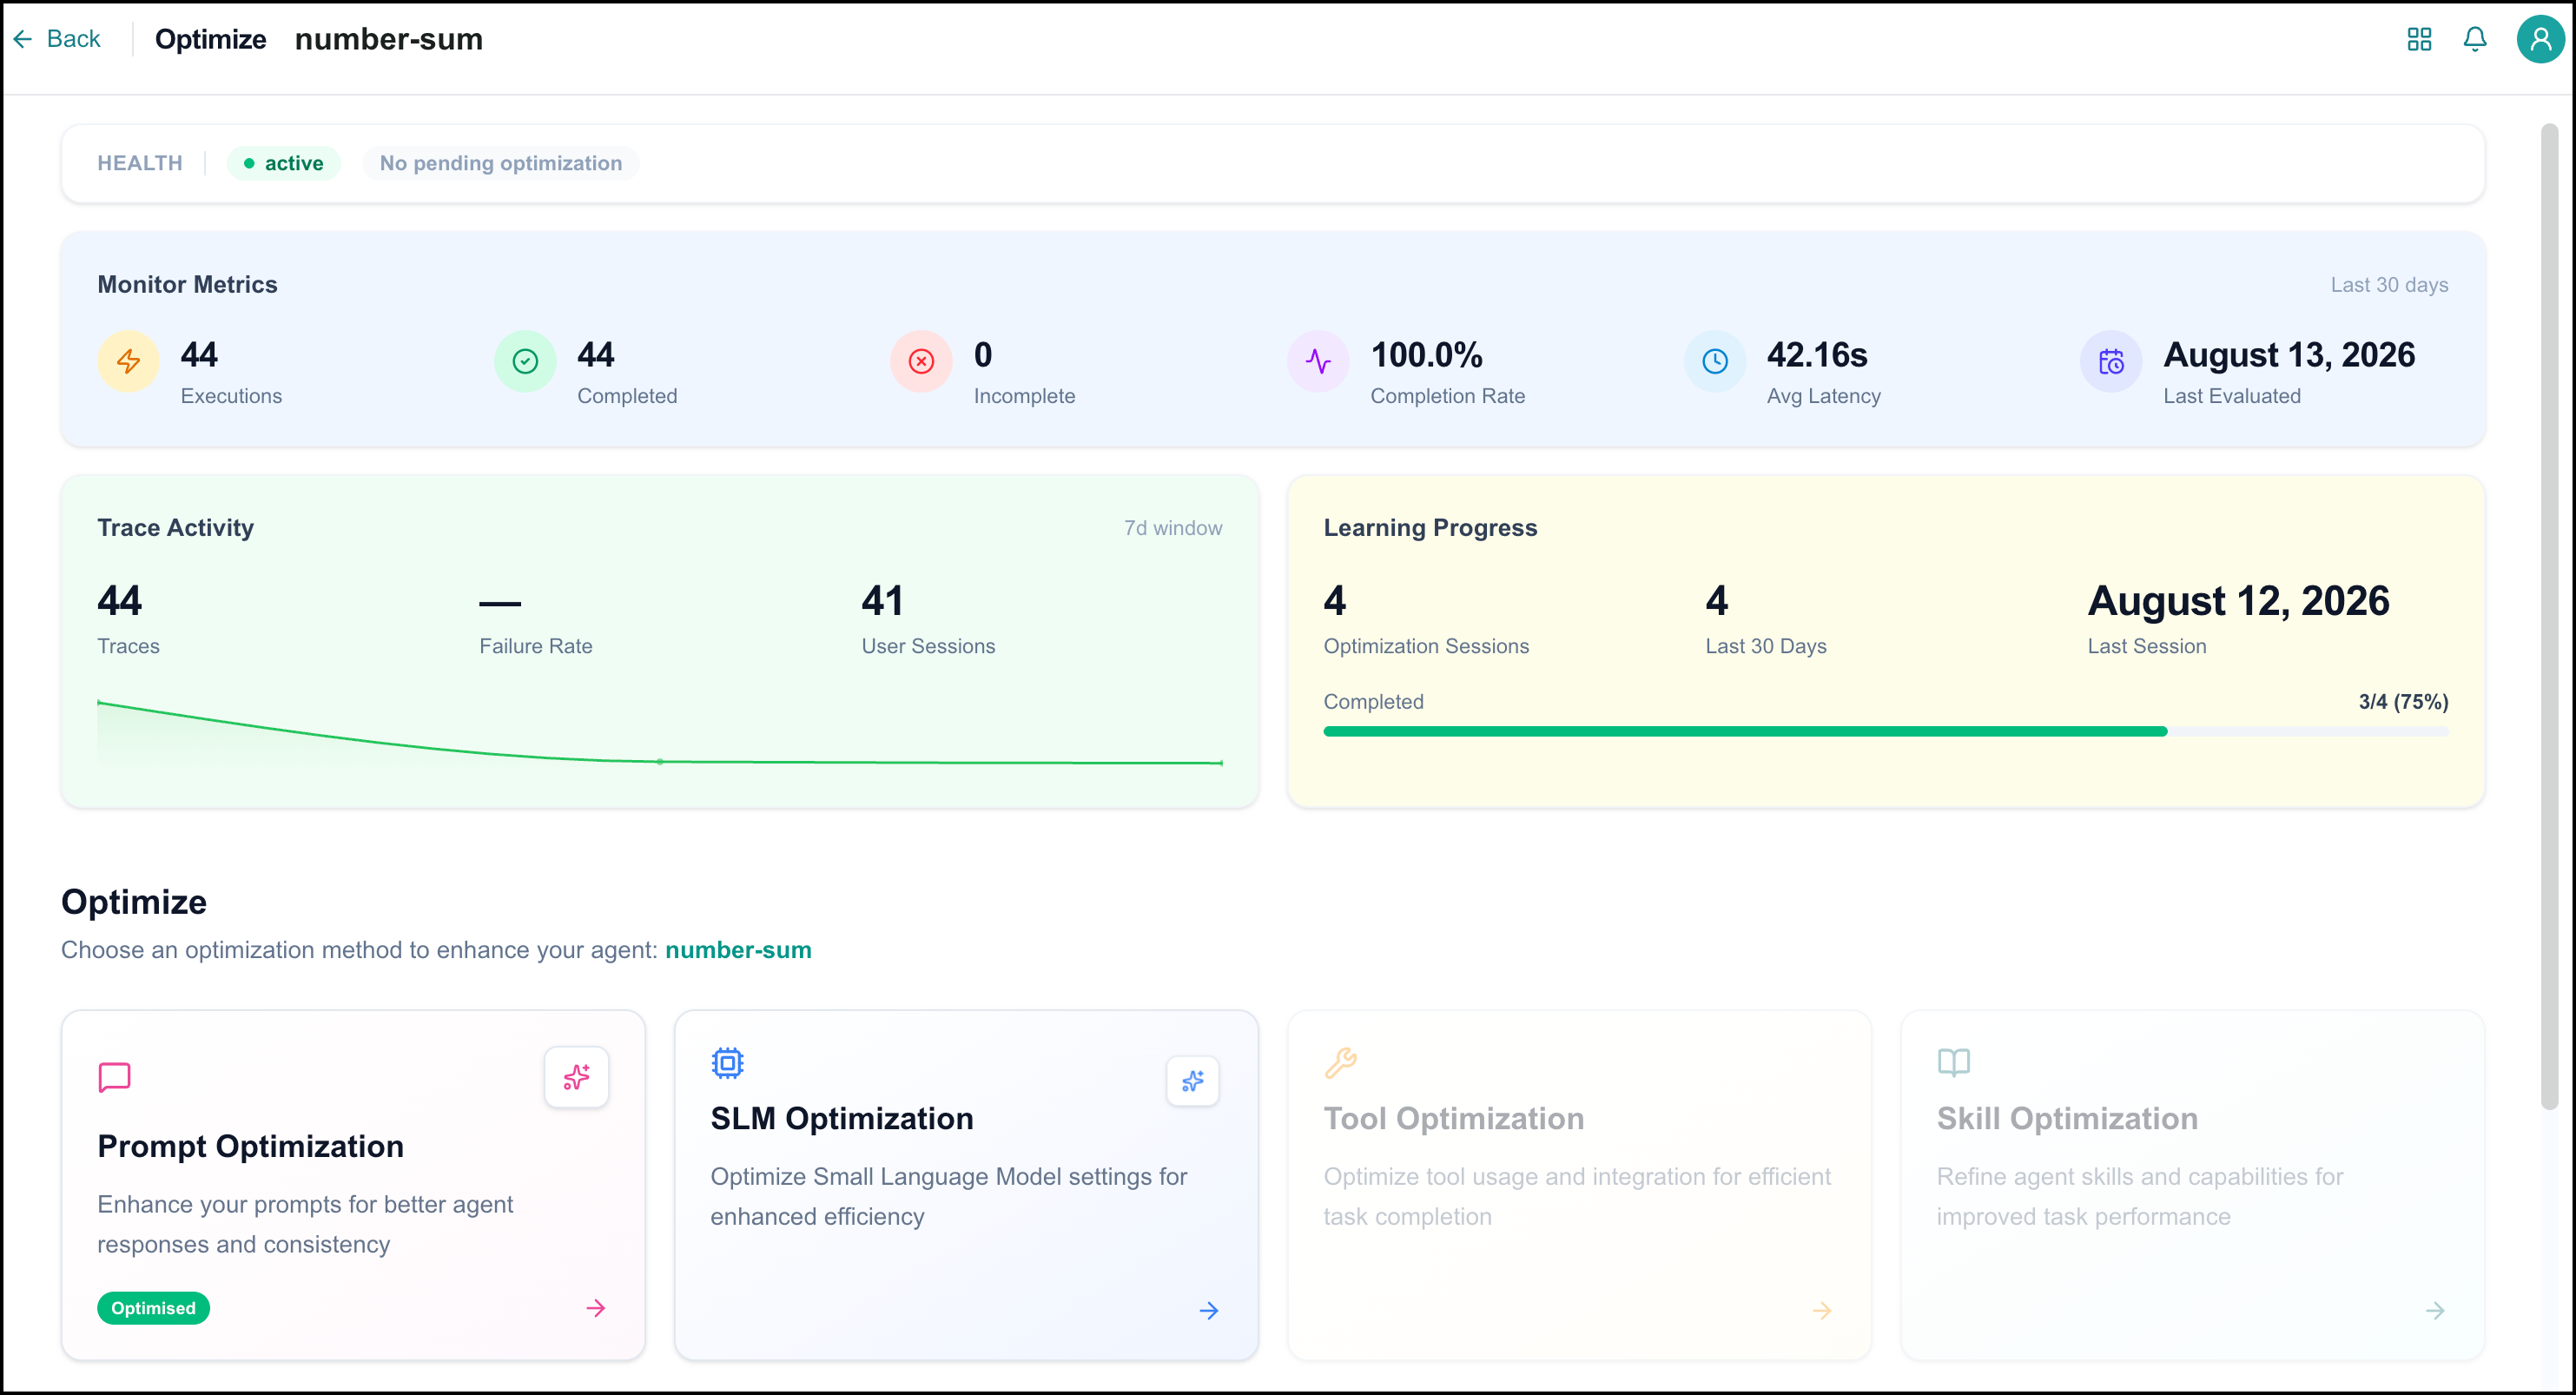Screen dimensions: 2576x1395
Task: Click the 100.0% Completion Rate value
Action: pyautogui.click(x=1426, y=355)
